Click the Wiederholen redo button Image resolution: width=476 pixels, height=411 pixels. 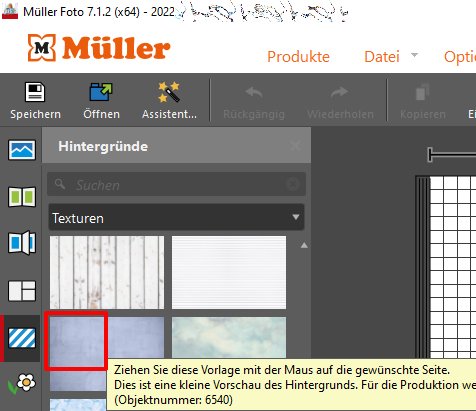(340, 103)
